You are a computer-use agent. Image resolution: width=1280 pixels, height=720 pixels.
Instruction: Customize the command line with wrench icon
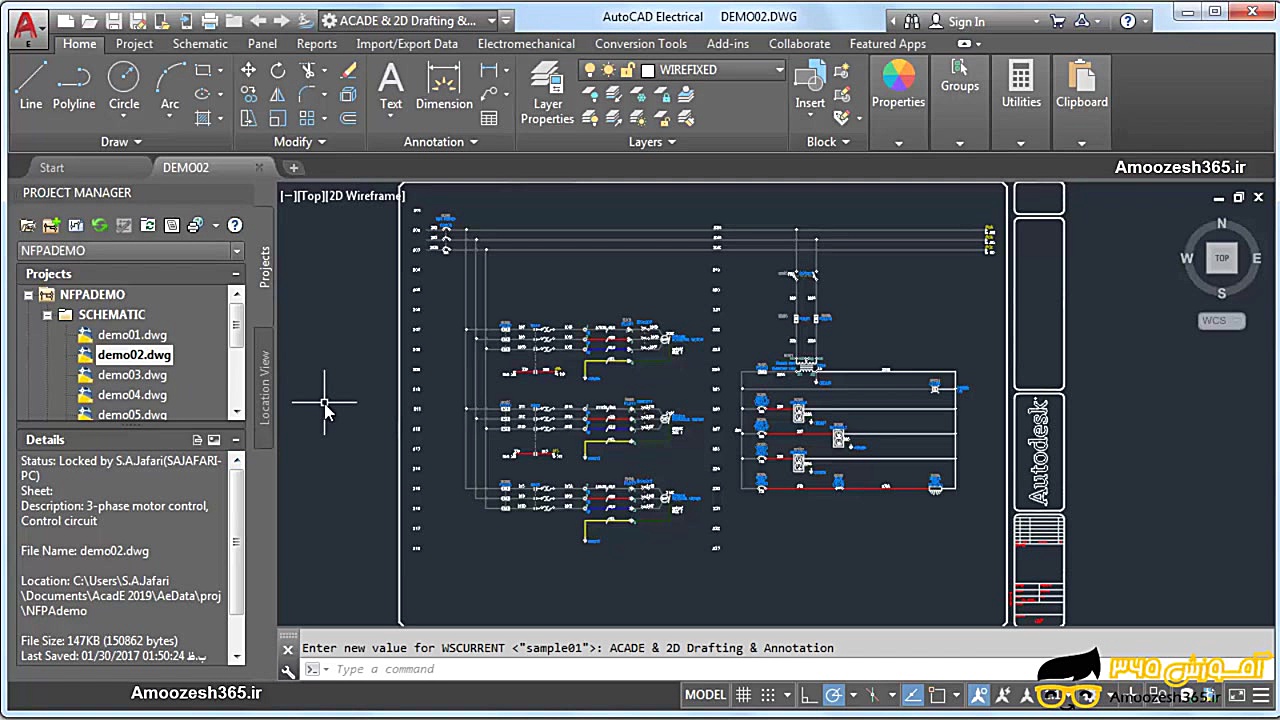click(288, 670)
